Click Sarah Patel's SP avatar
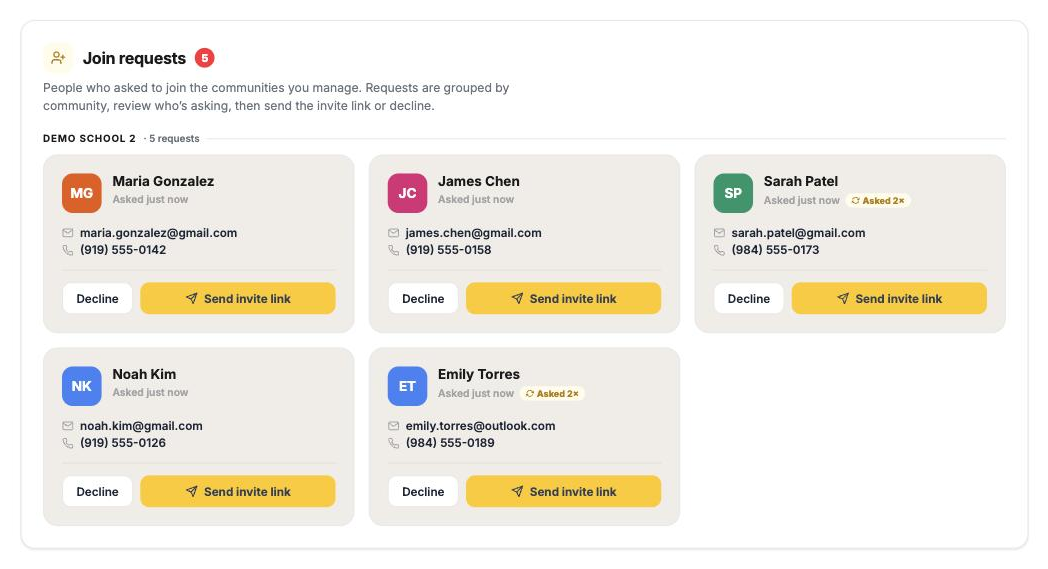The height and width of the screenshot is (569, 1048). [x=733, y=193]
